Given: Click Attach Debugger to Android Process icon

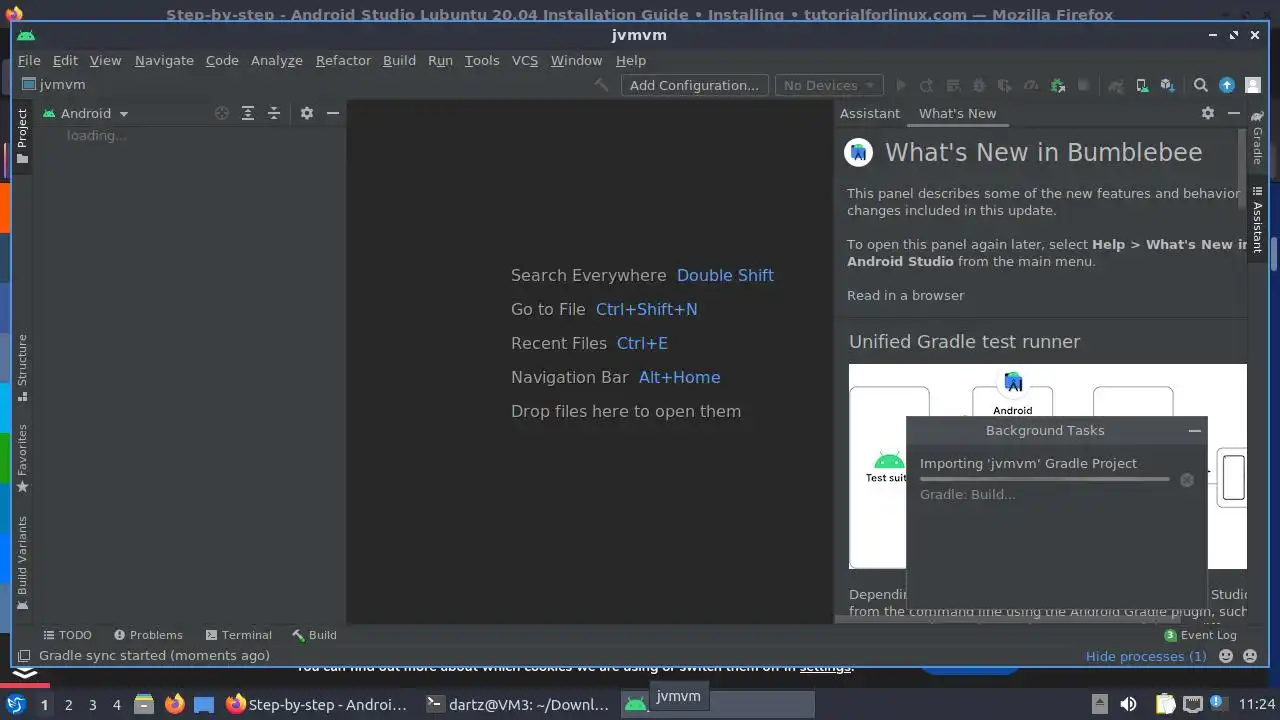Looking at the screenshot, I should [1058, 85].
